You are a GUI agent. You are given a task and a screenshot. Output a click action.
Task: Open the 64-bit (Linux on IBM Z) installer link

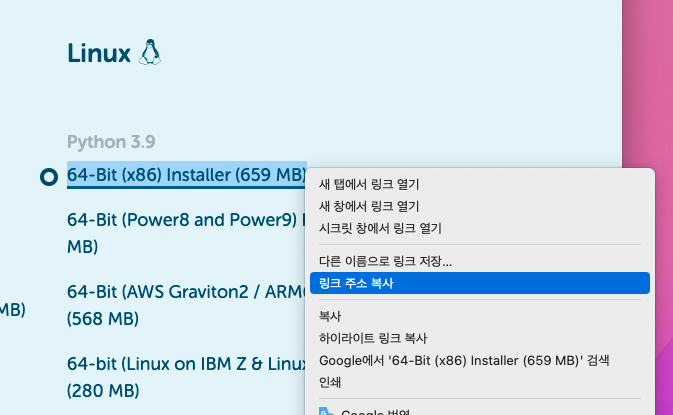[x=186, y=377]
